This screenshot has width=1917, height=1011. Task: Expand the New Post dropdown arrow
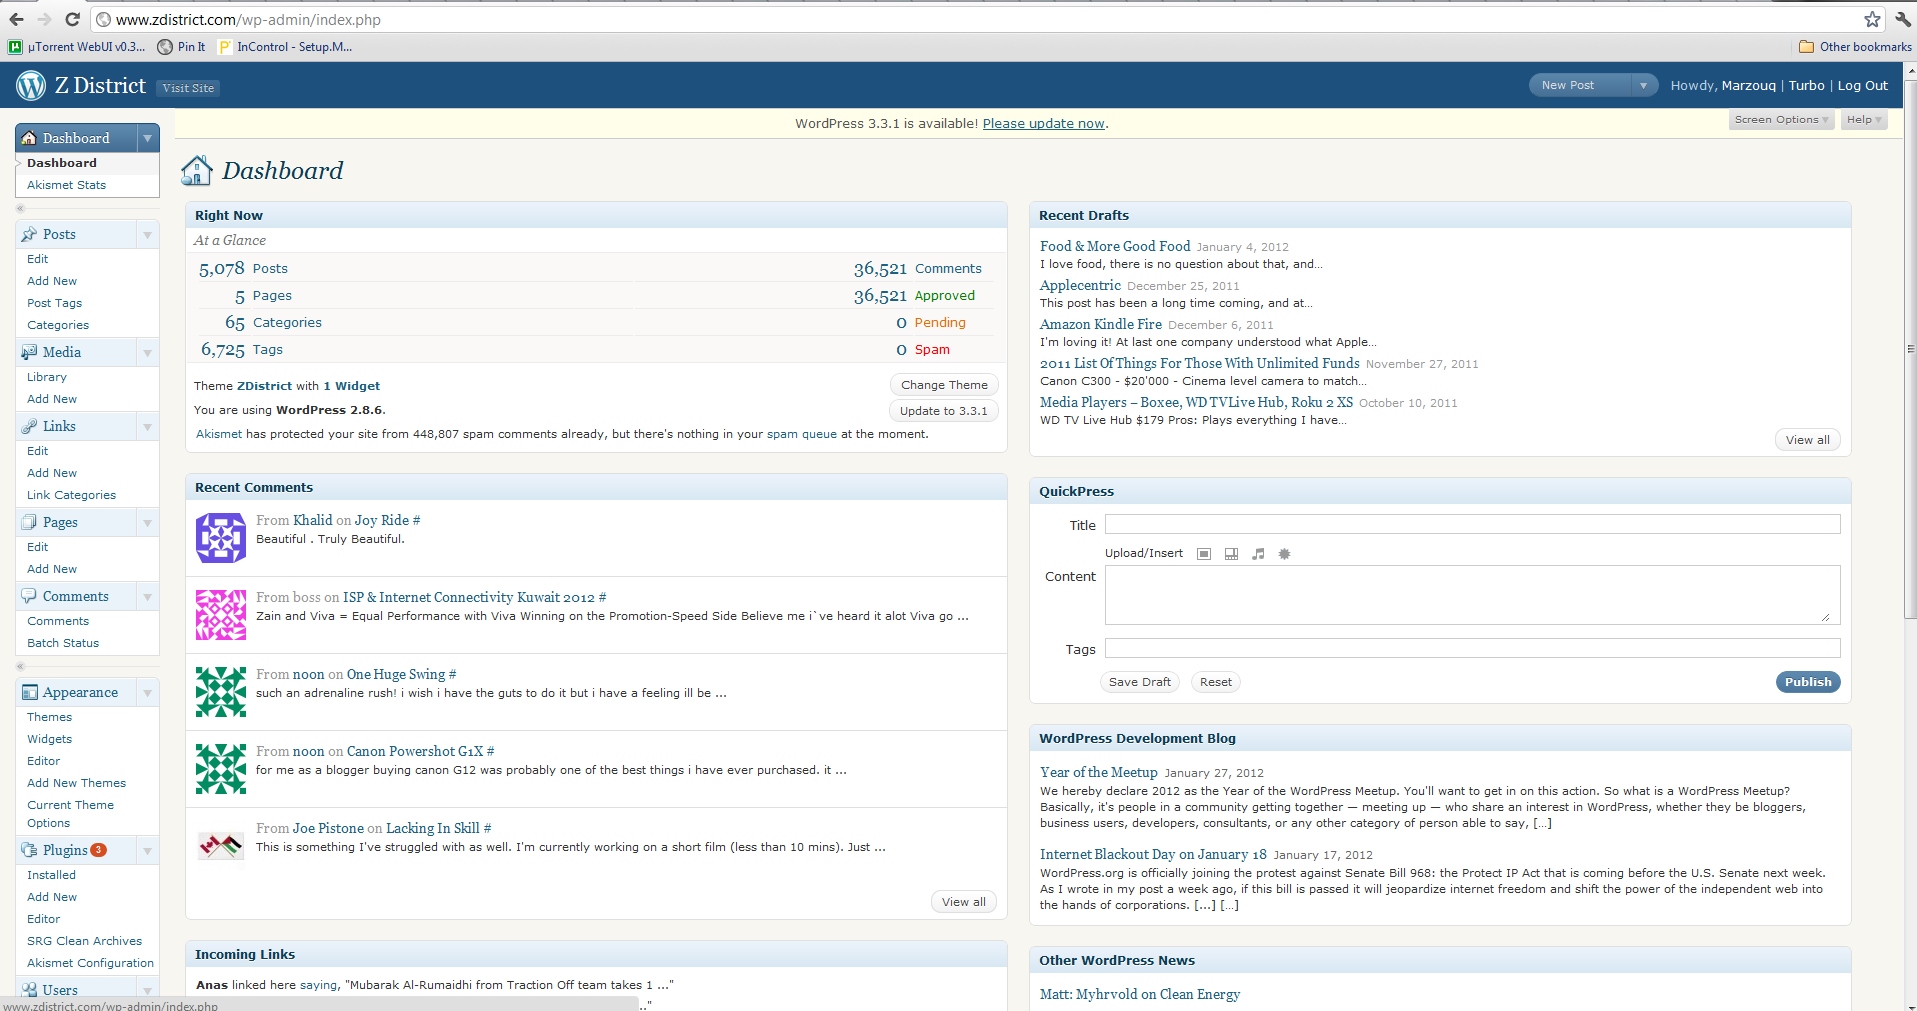point(1643,86)
